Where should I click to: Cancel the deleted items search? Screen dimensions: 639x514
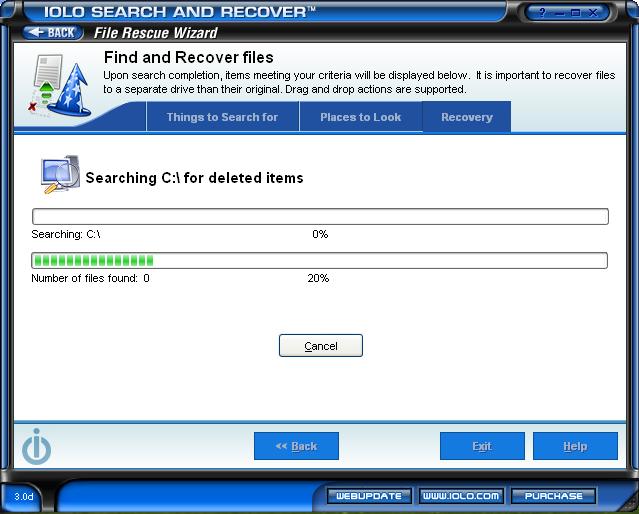(x=321, y=346)
